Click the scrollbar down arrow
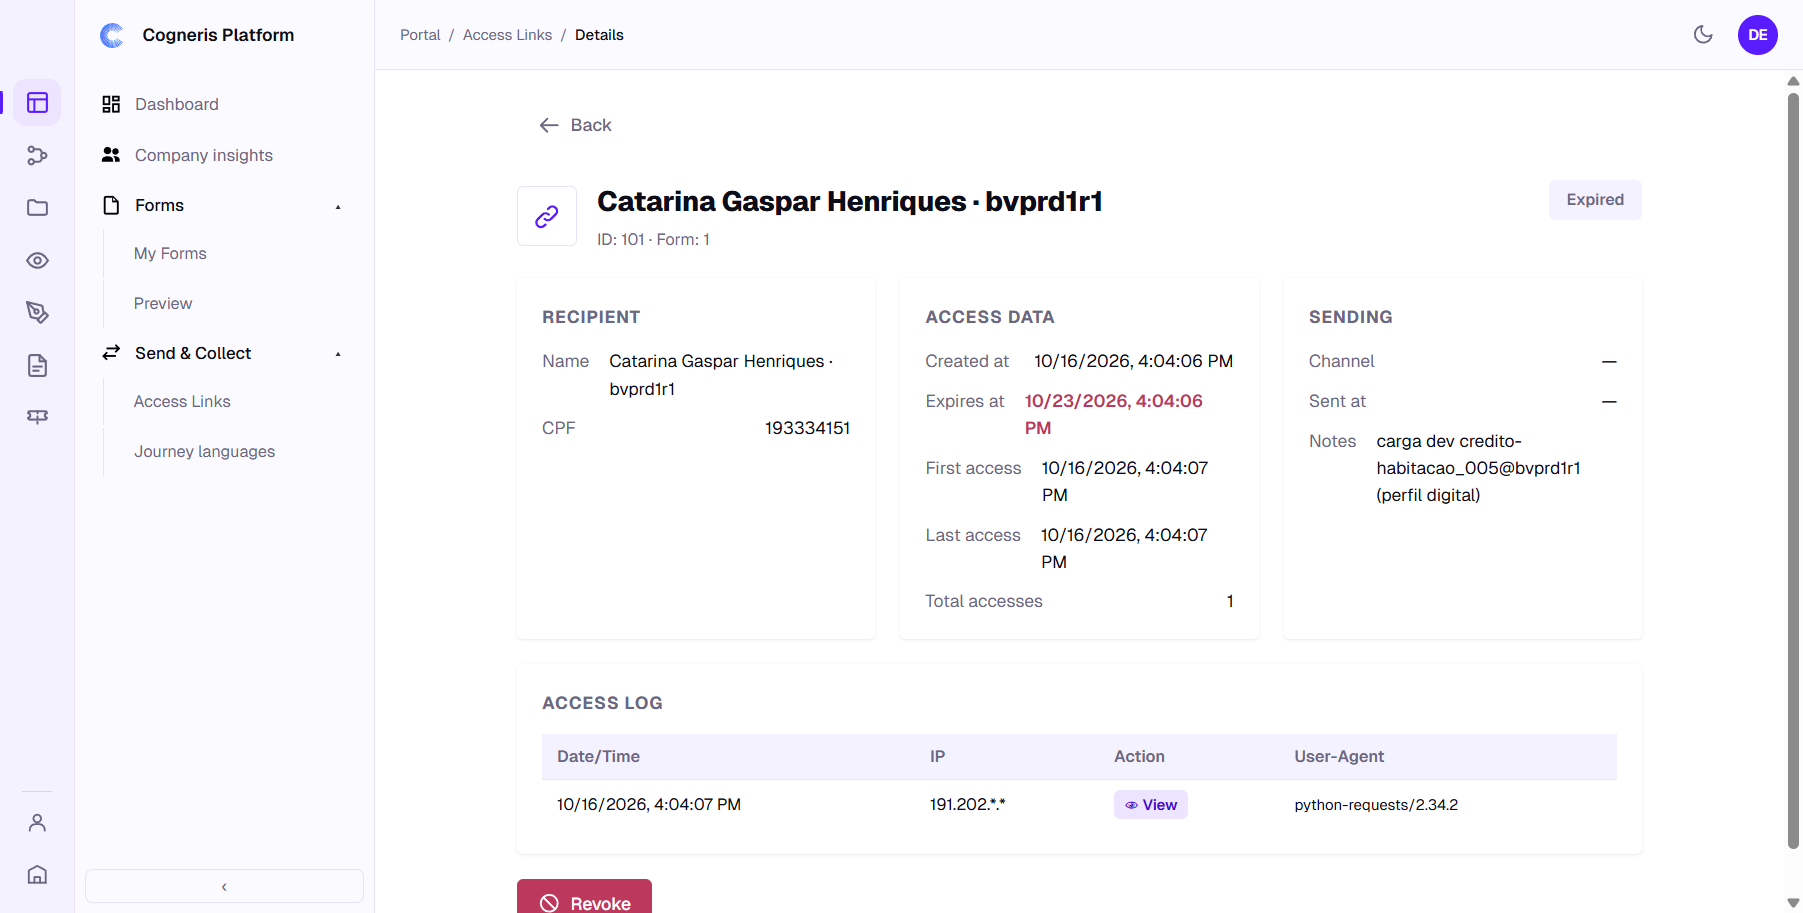 (x=1793, y=903)
